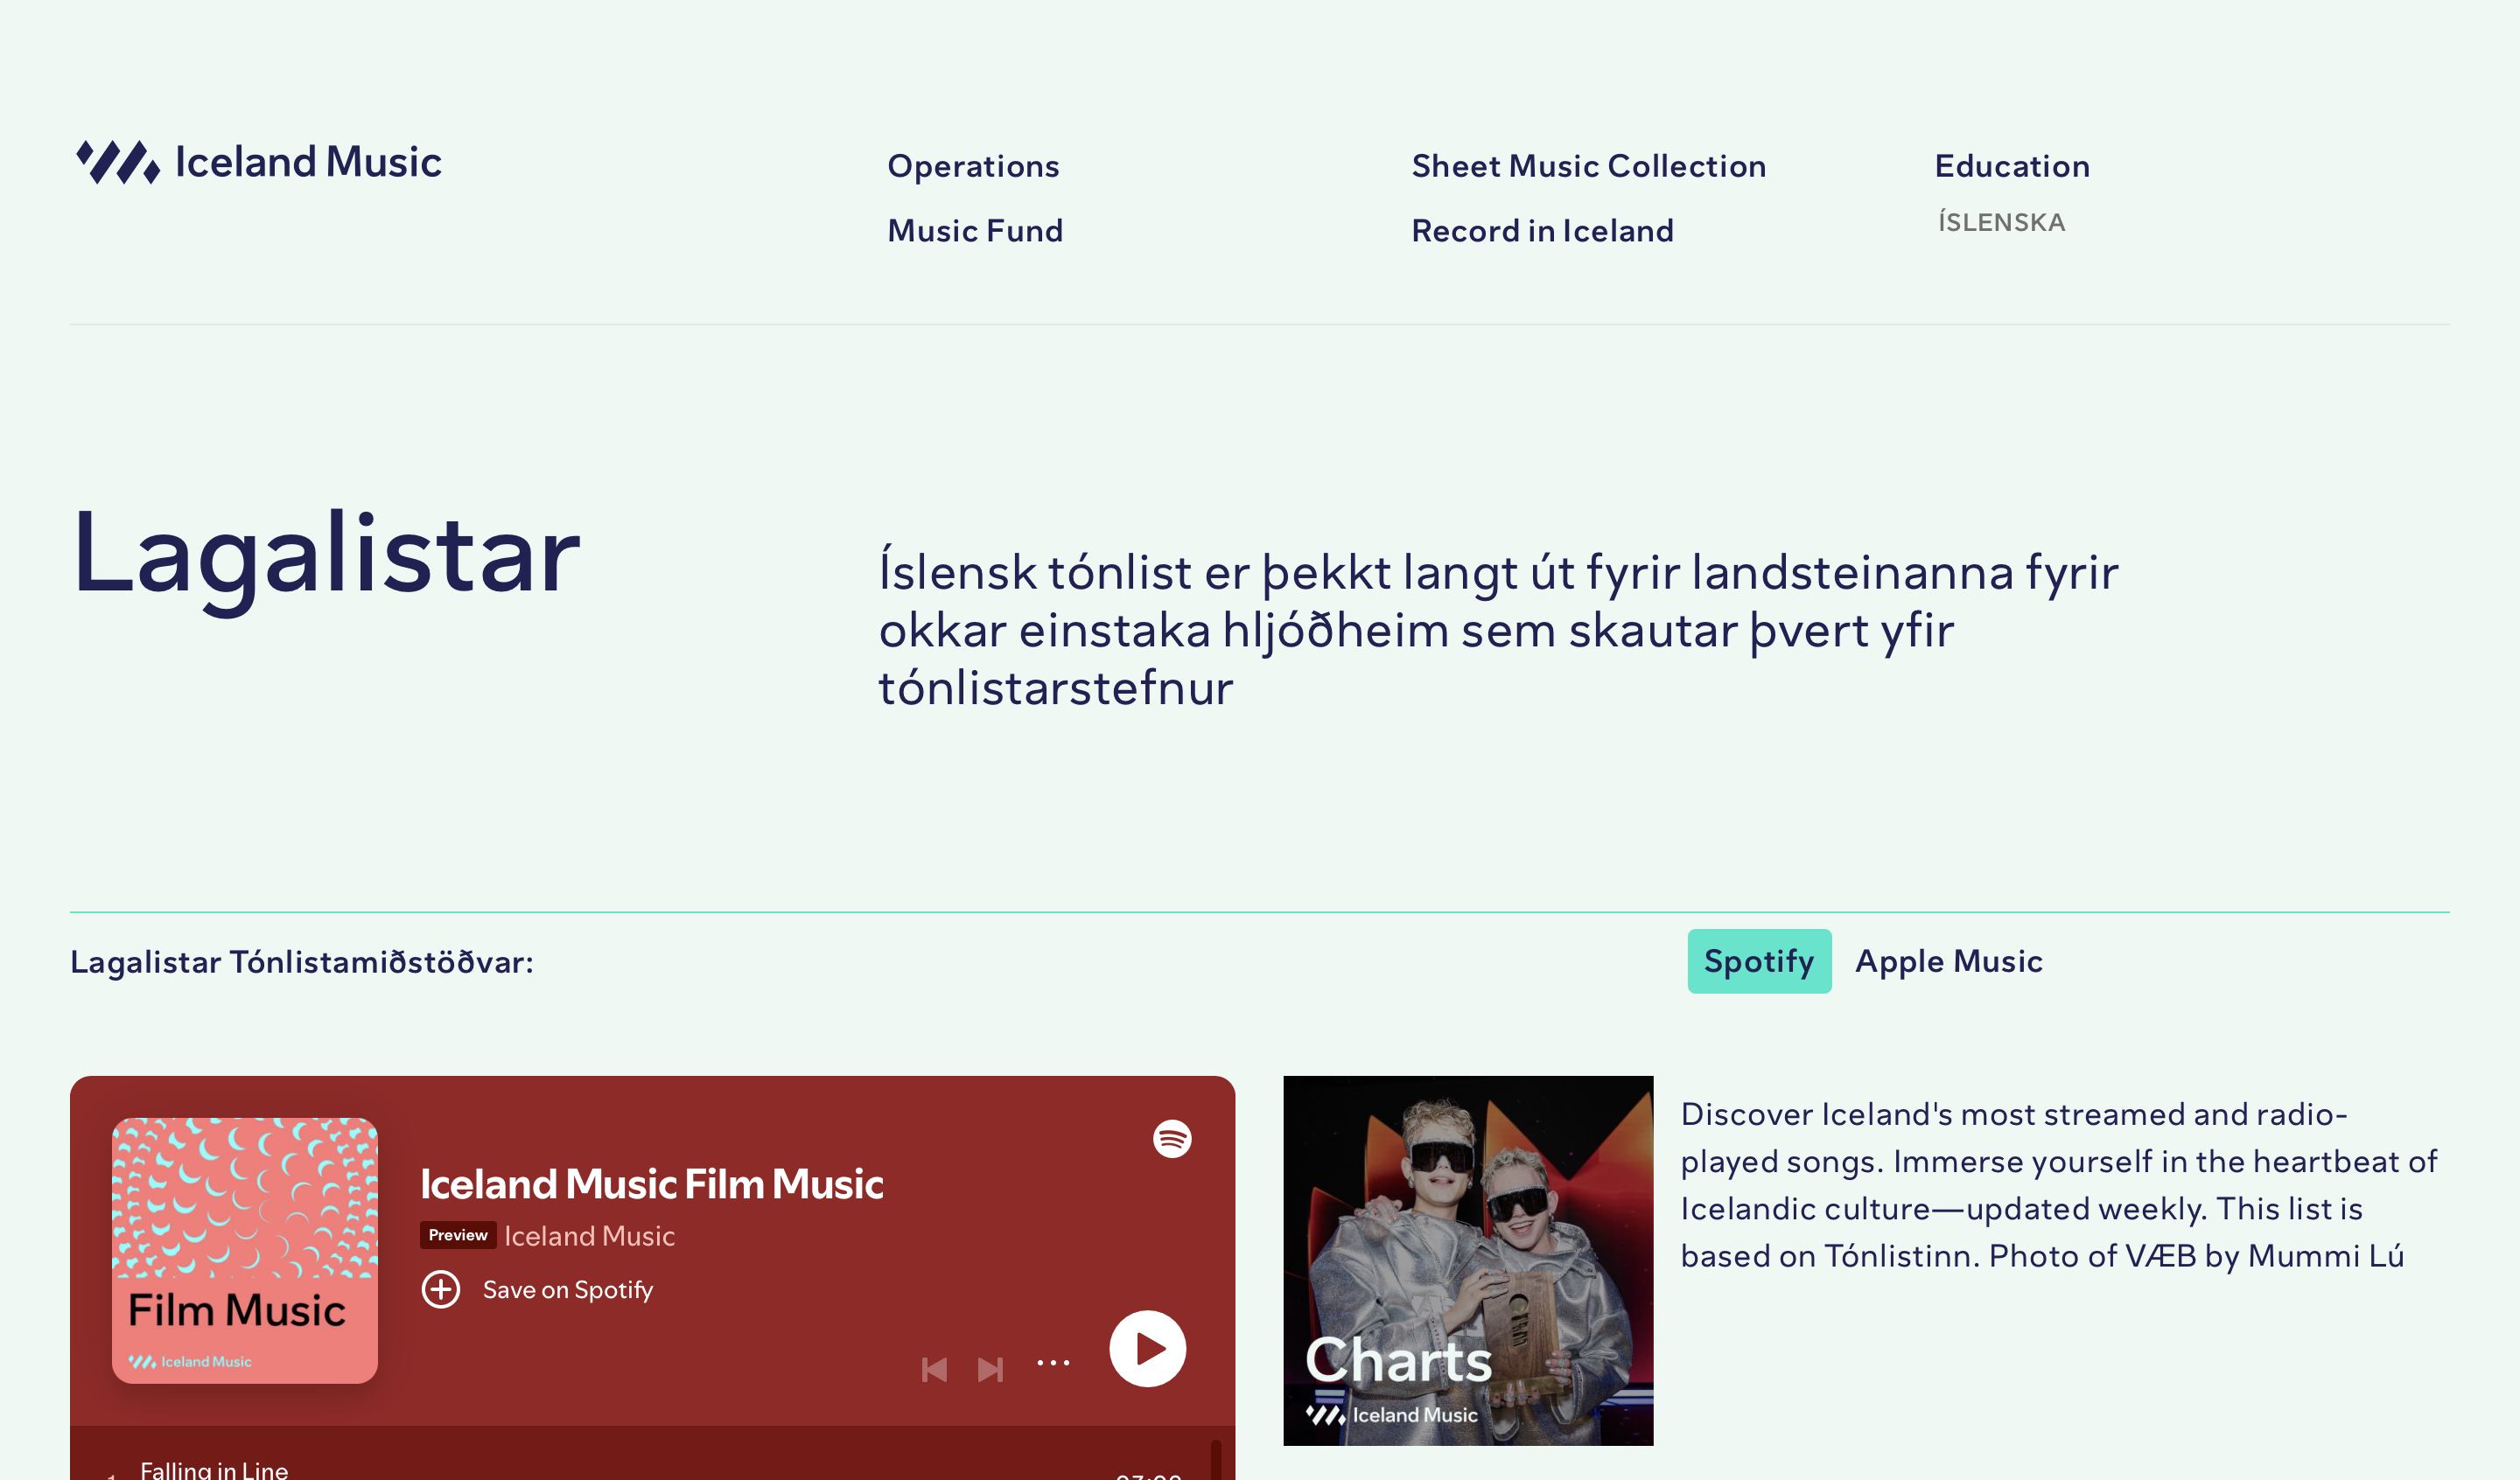The width and height of the screenshot is (2520, 1480).
Task: Open the Sheet Music Collection link
Action: click(x=1588, y=166)
